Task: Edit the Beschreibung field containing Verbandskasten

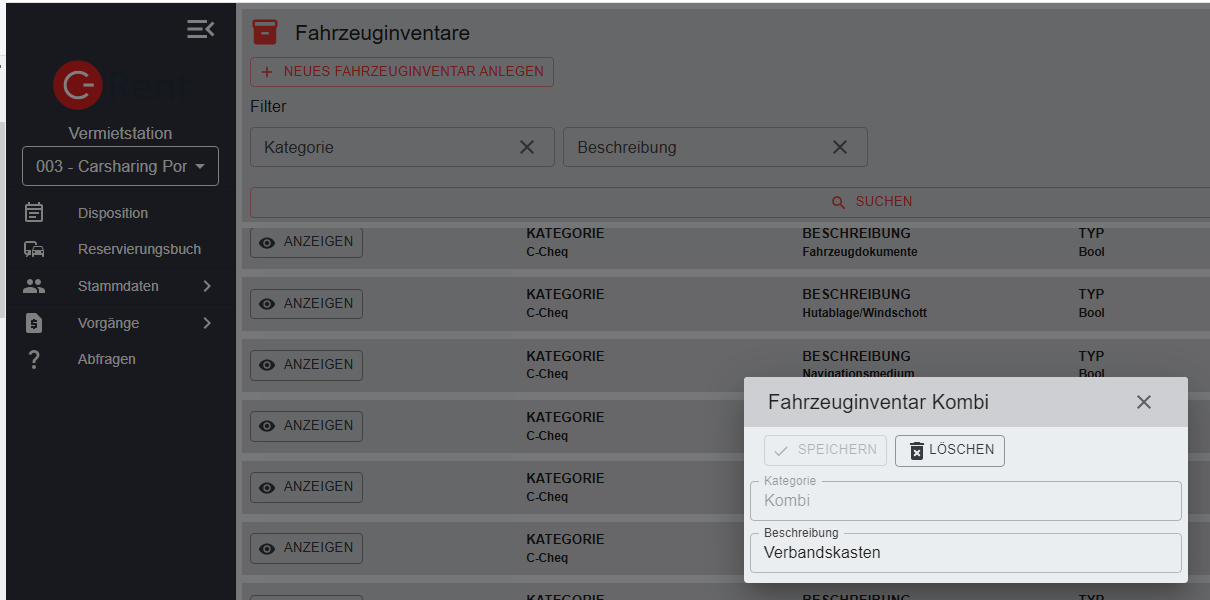Action: pos(965,552)
